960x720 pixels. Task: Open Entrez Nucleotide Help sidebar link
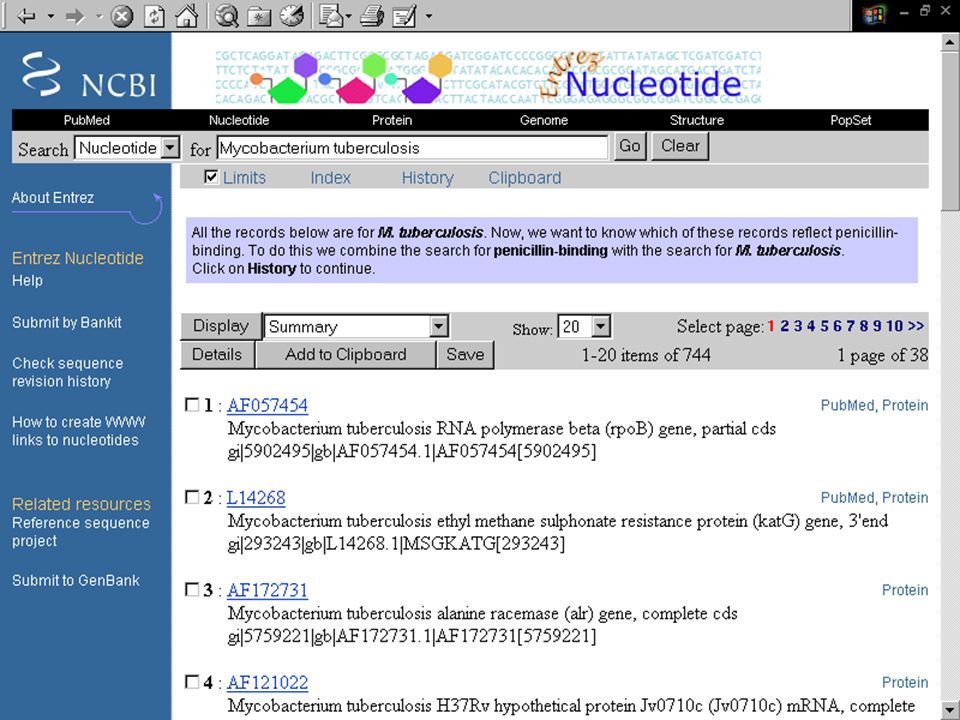coord(28,280)
